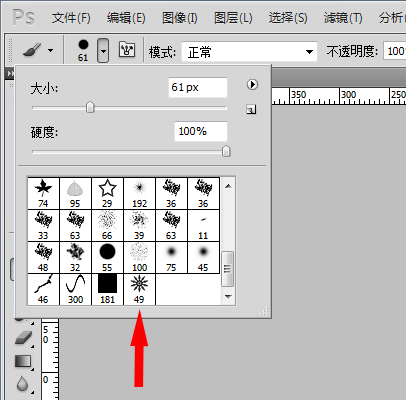Select the grass brush 33

pos(43,225)
